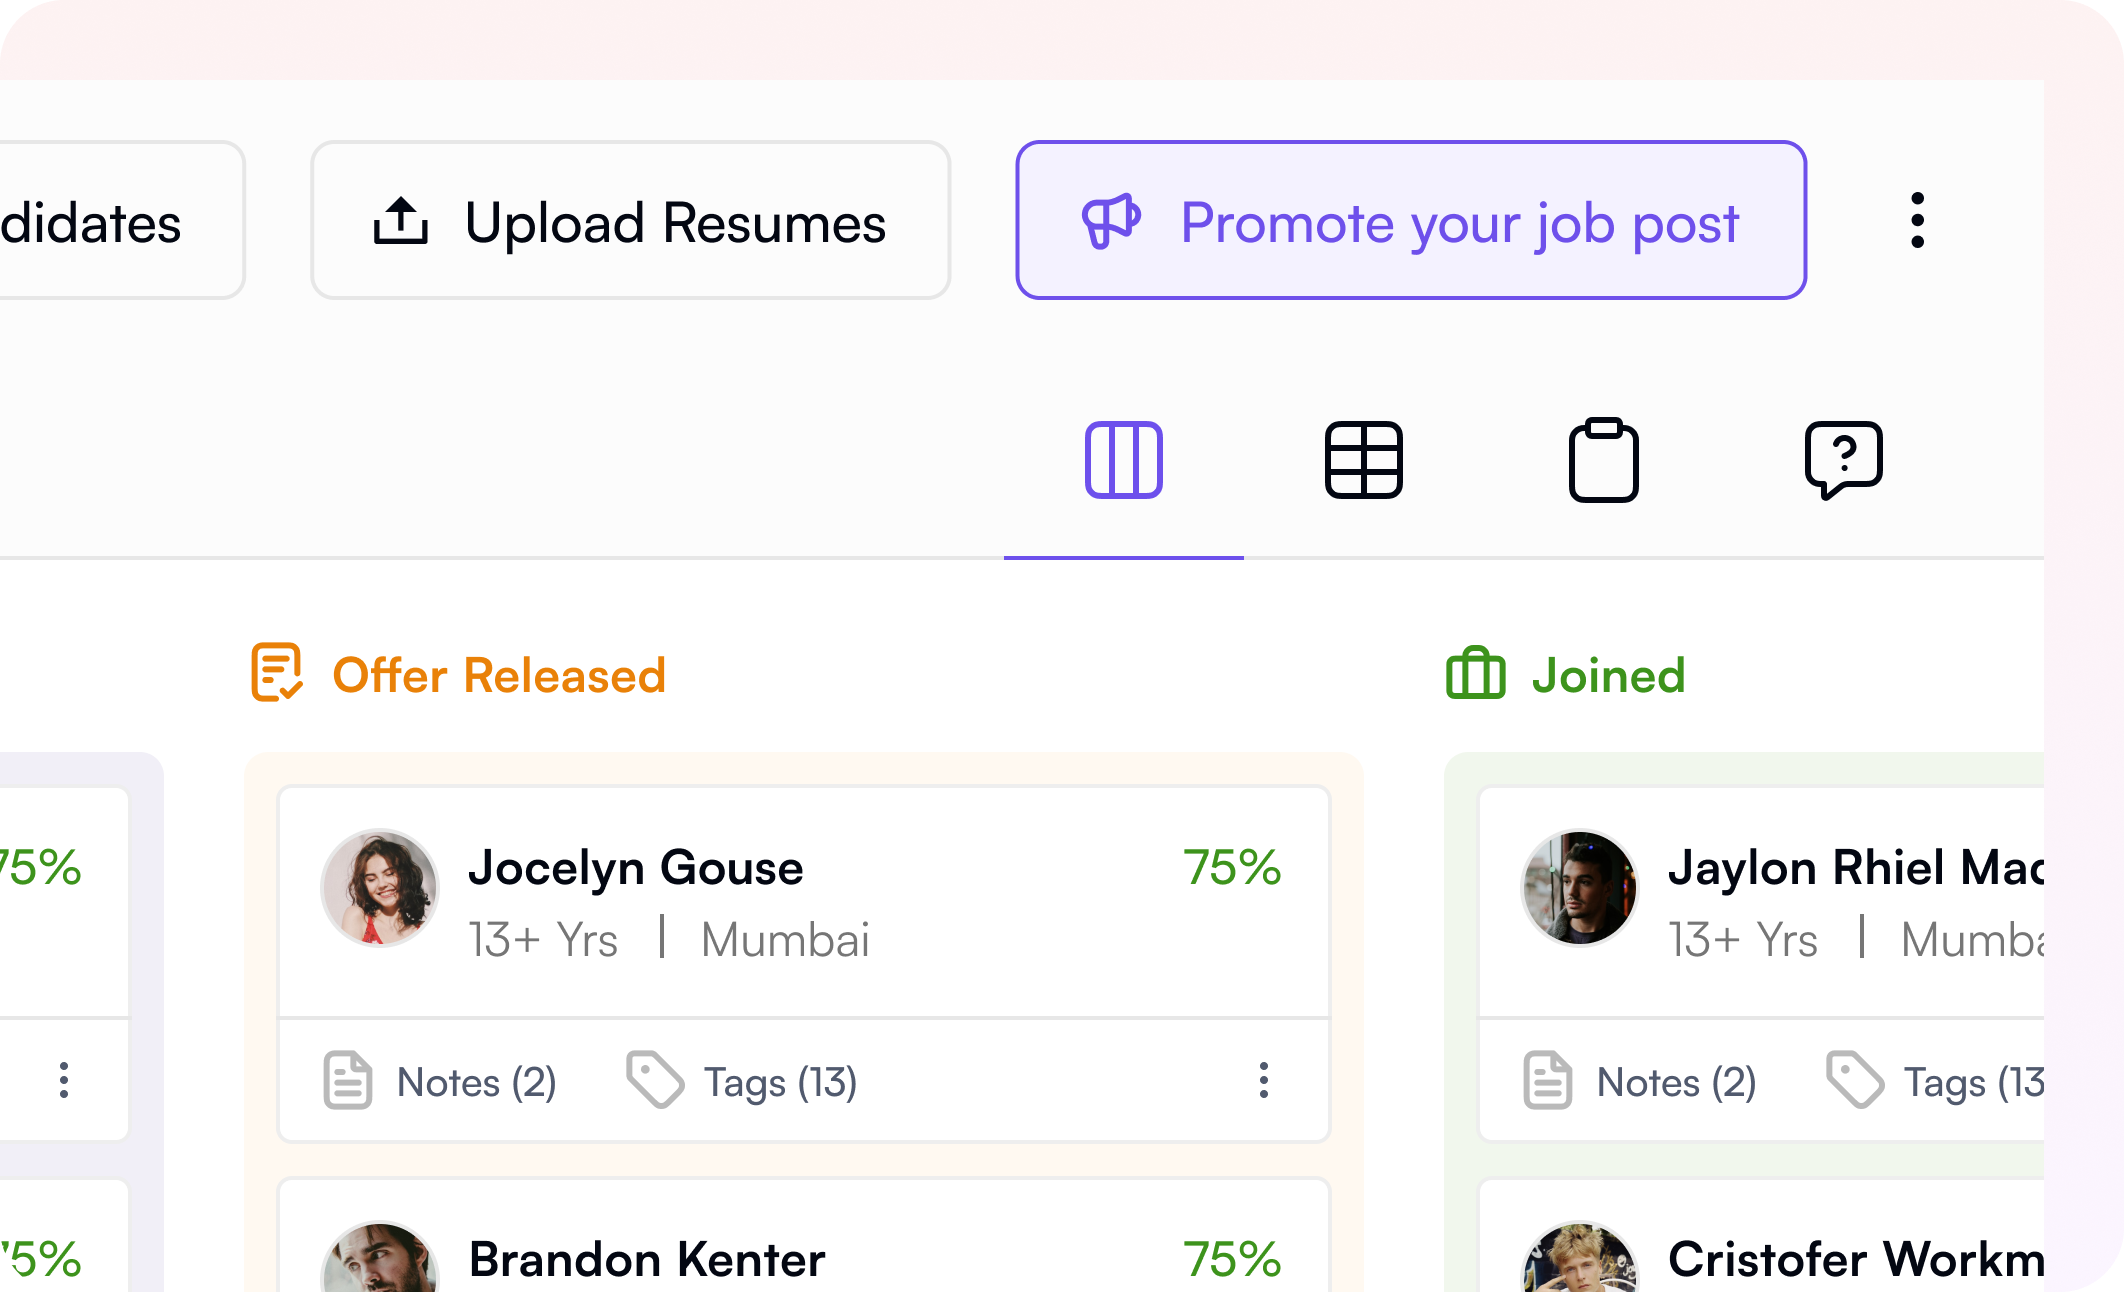Click Promote your job post button
The height and width of the screenshot is (1292, 2124).
pos(1411,221)
